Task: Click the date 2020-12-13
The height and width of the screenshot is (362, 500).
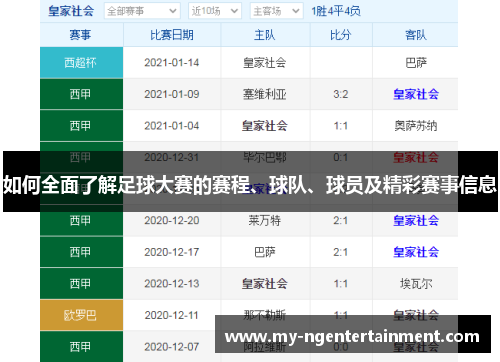Action: coord(172,284)
